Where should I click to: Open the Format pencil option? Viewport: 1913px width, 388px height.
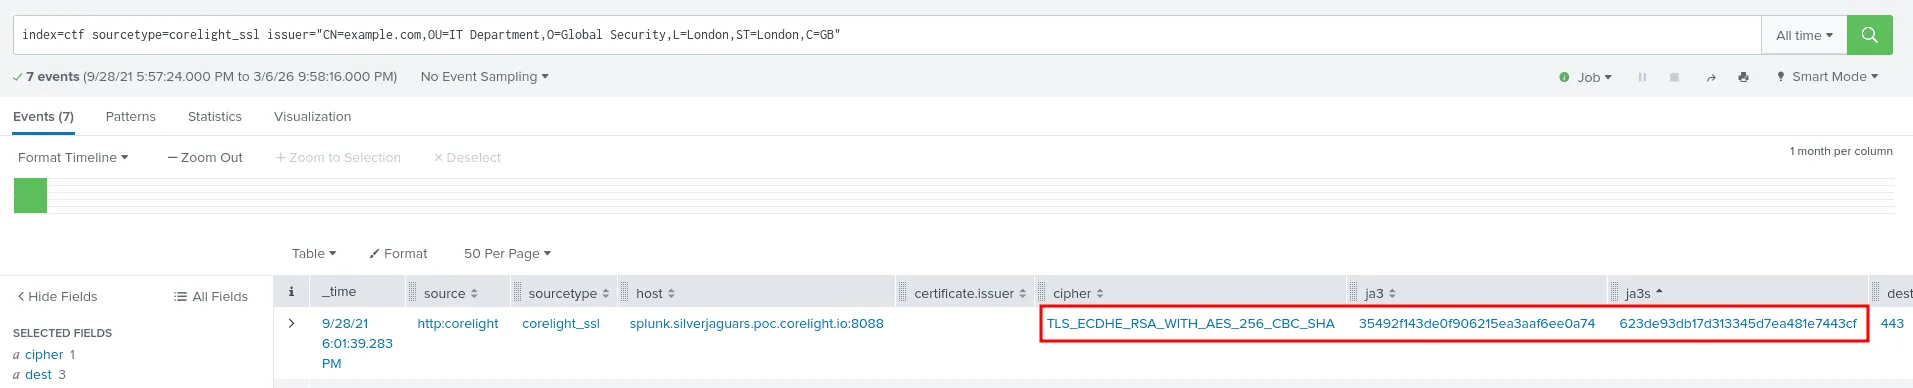[x=398, y=254]
